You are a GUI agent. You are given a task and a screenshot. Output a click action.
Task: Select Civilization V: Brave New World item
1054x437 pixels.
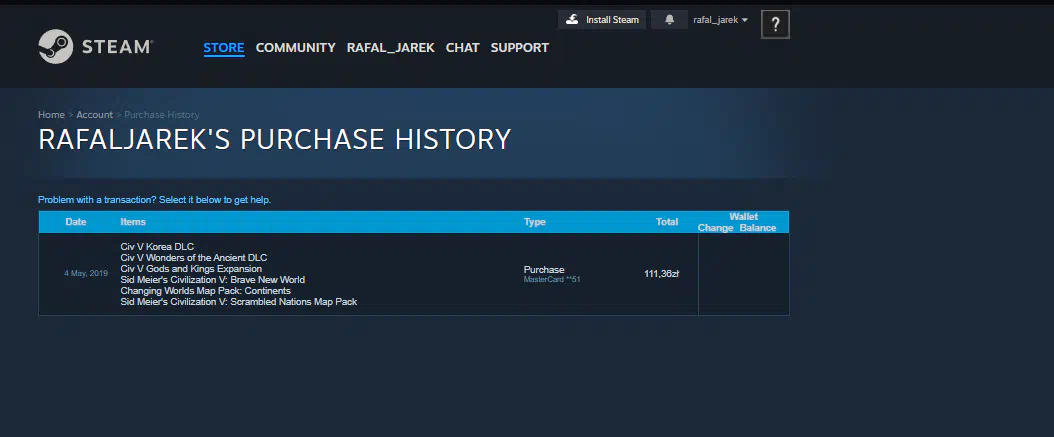pos(212,280)
